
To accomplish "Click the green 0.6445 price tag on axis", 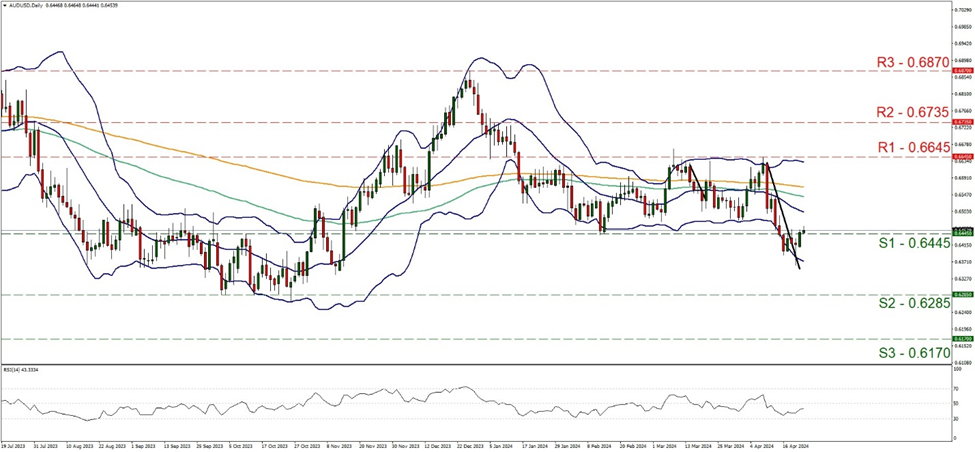I will click(962, 233).
